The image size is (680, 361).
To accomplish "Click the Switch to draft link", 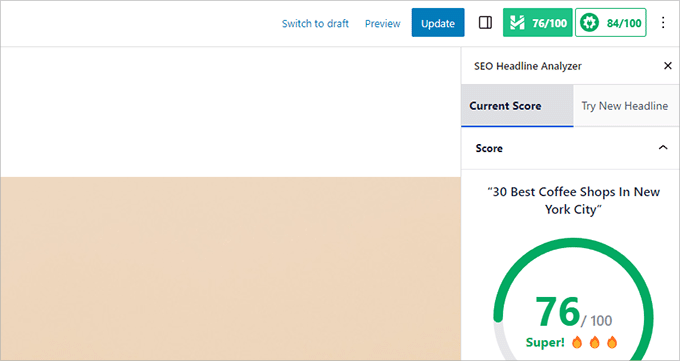I will (x=315, y=23).
